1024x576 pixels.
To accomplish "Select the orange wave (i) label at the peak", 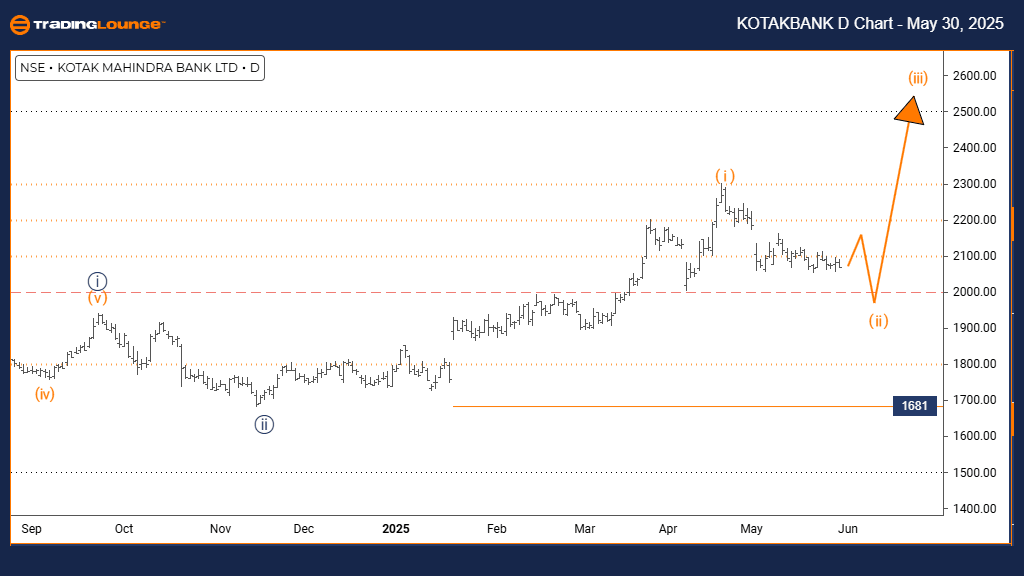I will tap(724, 176).
